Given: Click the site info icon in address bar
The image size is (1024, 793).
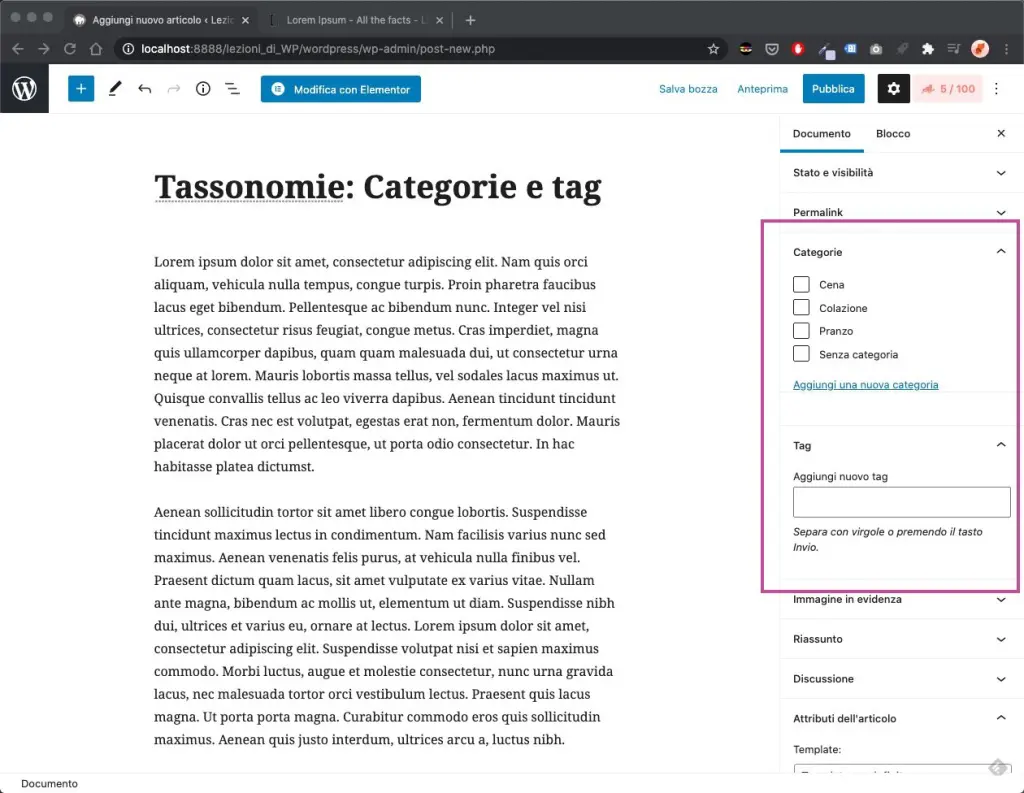Looking at the screenshot, I should [129, 49].
